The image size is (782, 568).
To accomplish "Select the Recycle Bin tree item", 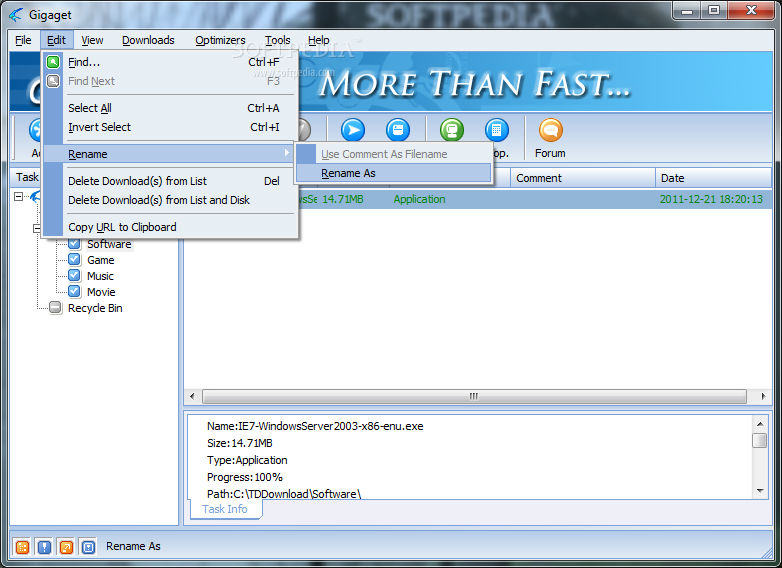I will (x=95, y=308).
